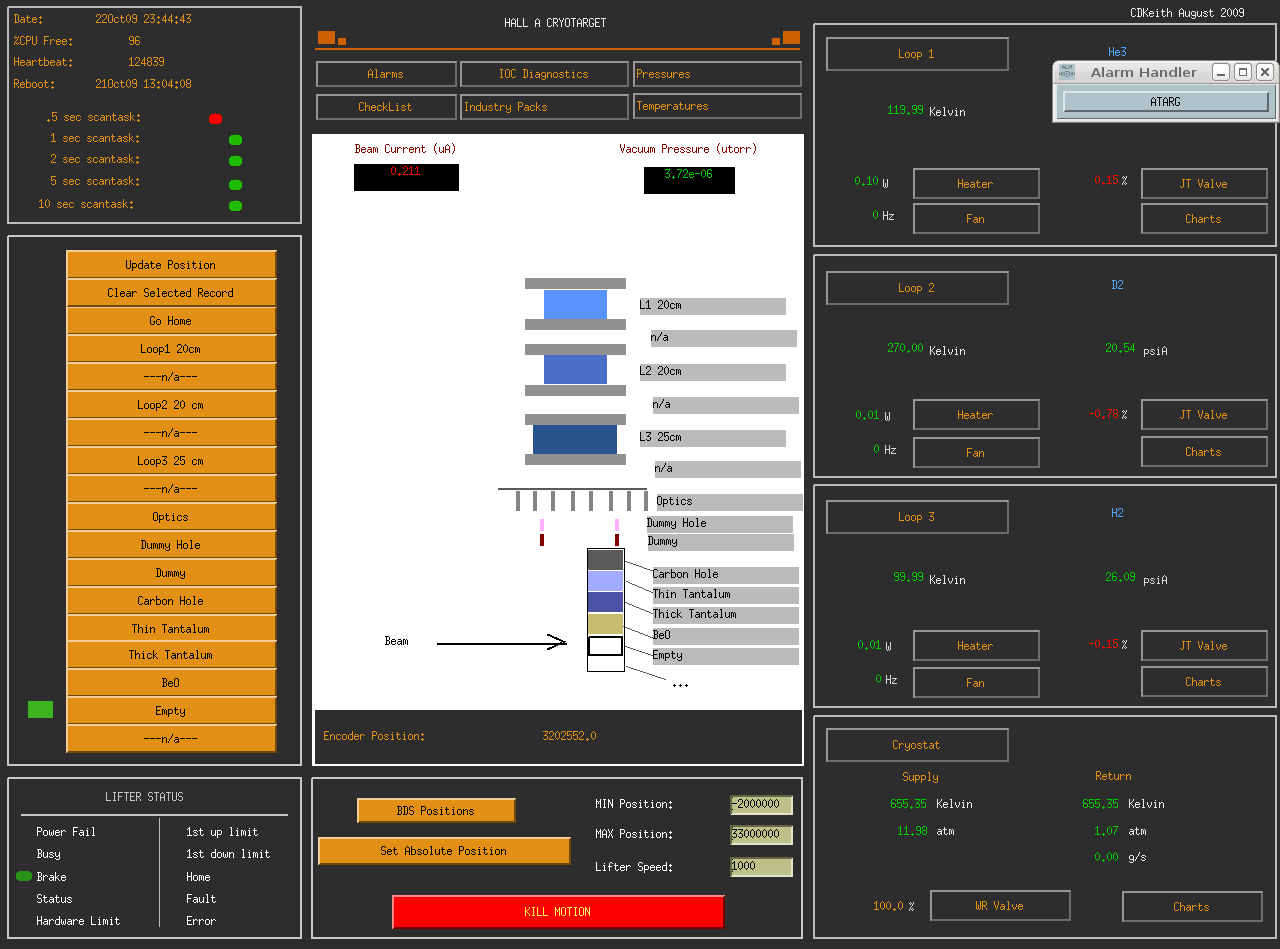Viewport: 1280px width, 949px height.
Task: Open the WR Valve control
Action: pos(1000,906)
